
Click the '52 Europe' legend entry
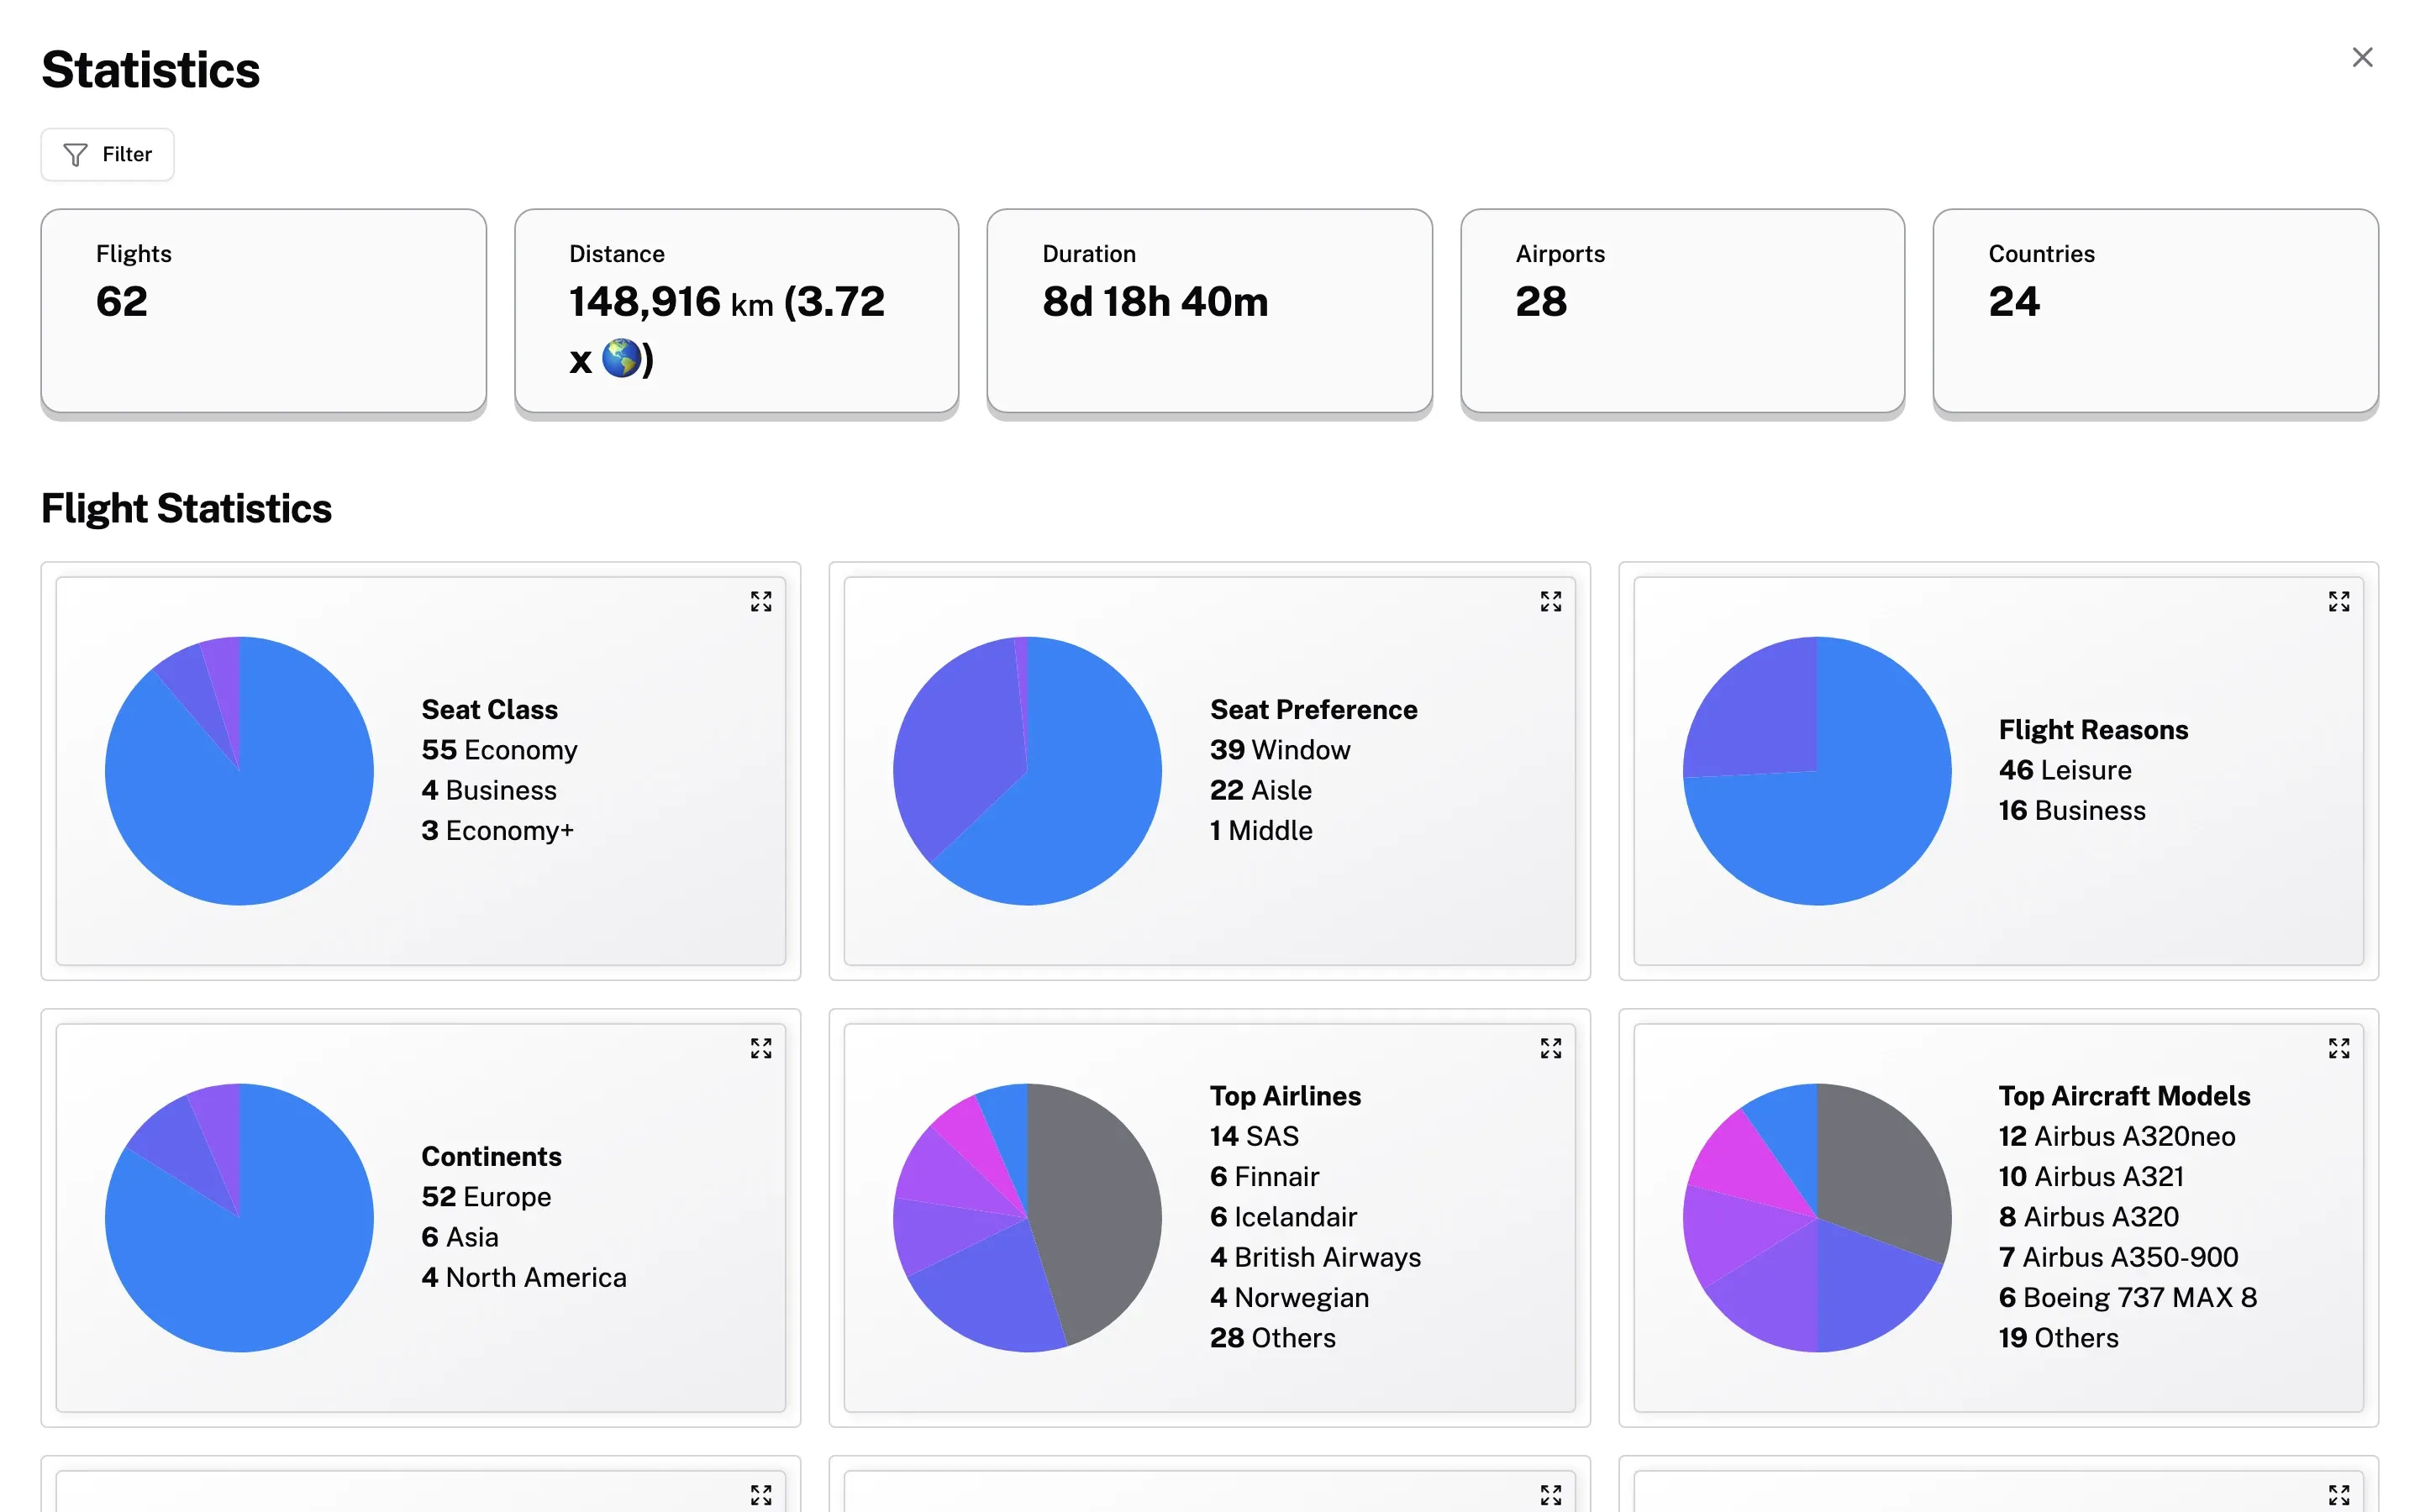point(486,1197)
